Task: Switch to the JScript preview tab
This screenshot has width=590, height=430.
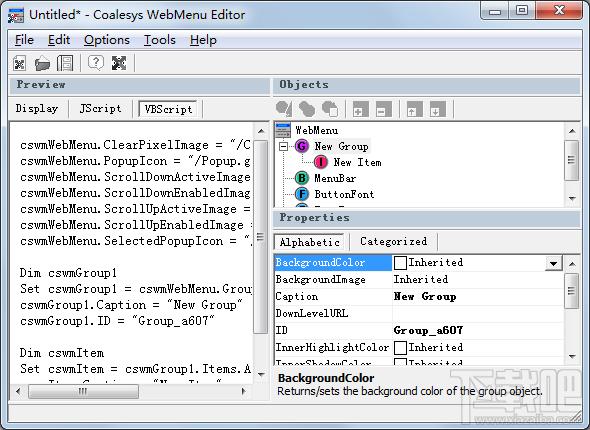Action: (x=100, y=109)
